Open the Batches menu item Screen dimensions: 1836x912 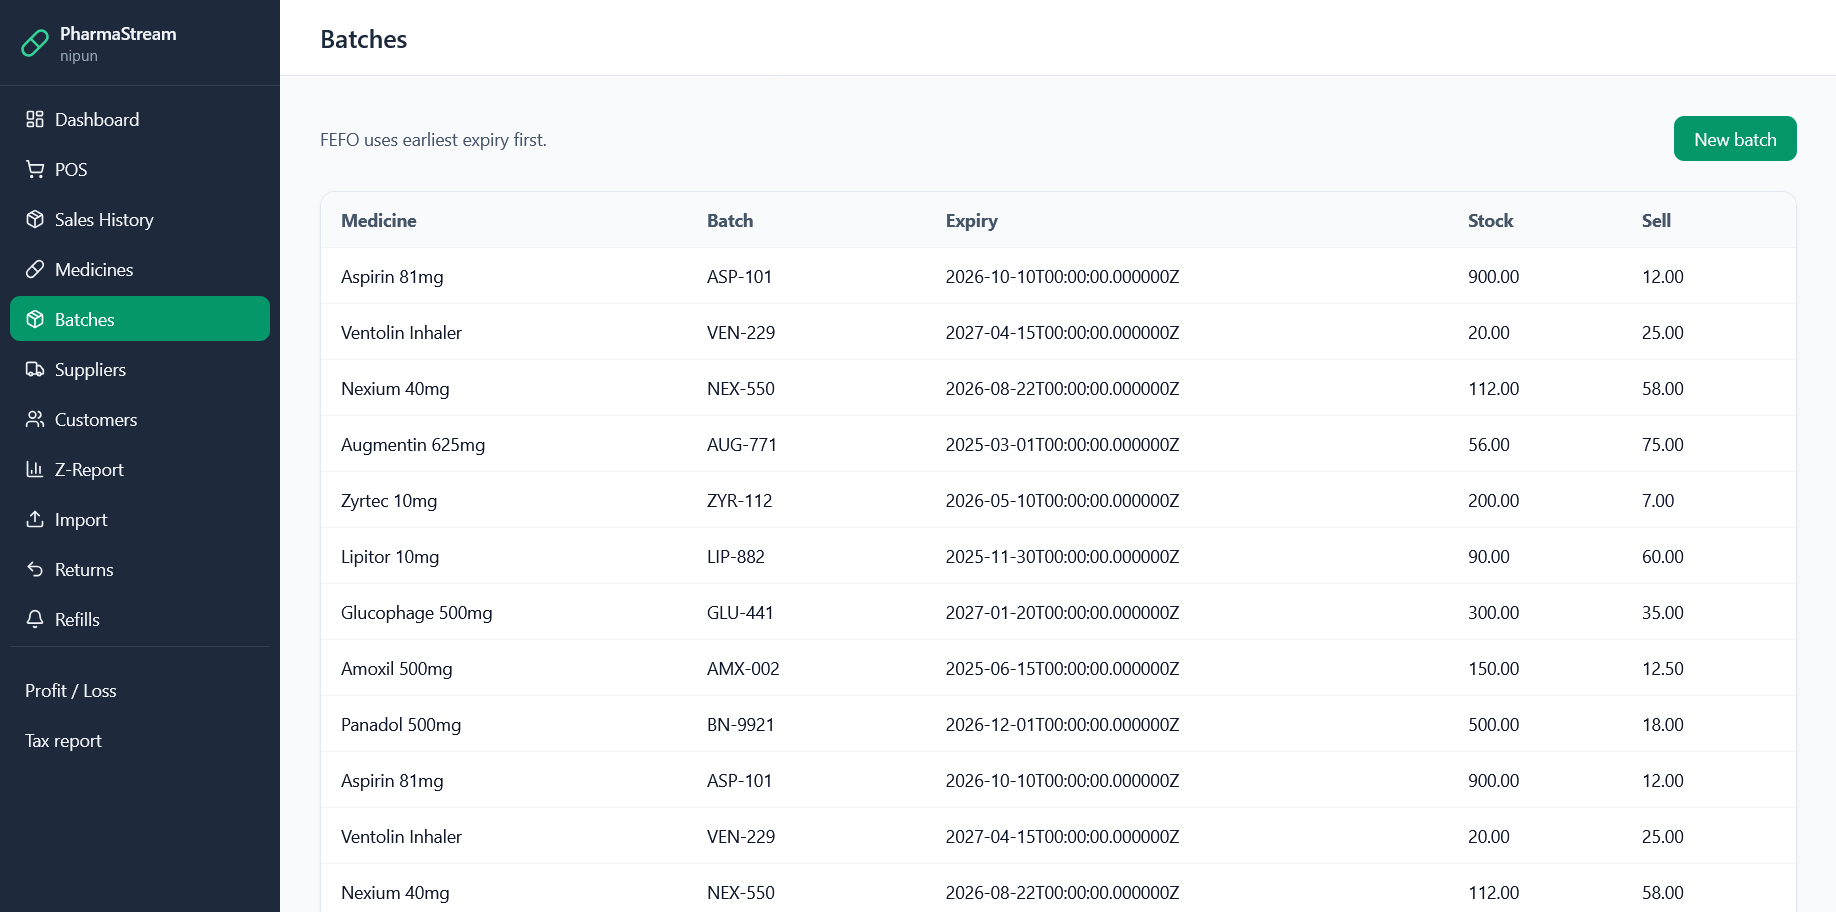(140, 320)
